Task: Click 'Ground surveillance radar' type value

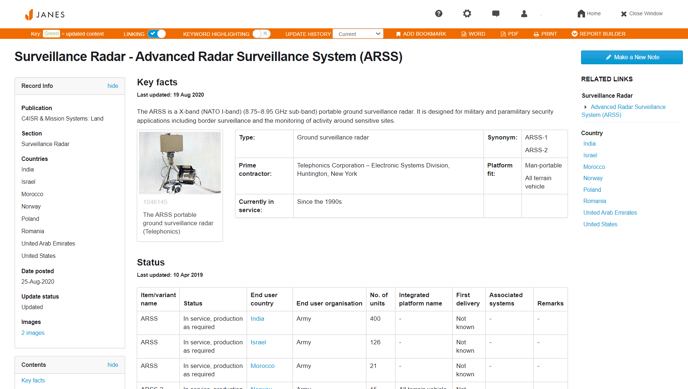Action: (x=333, y=137)
